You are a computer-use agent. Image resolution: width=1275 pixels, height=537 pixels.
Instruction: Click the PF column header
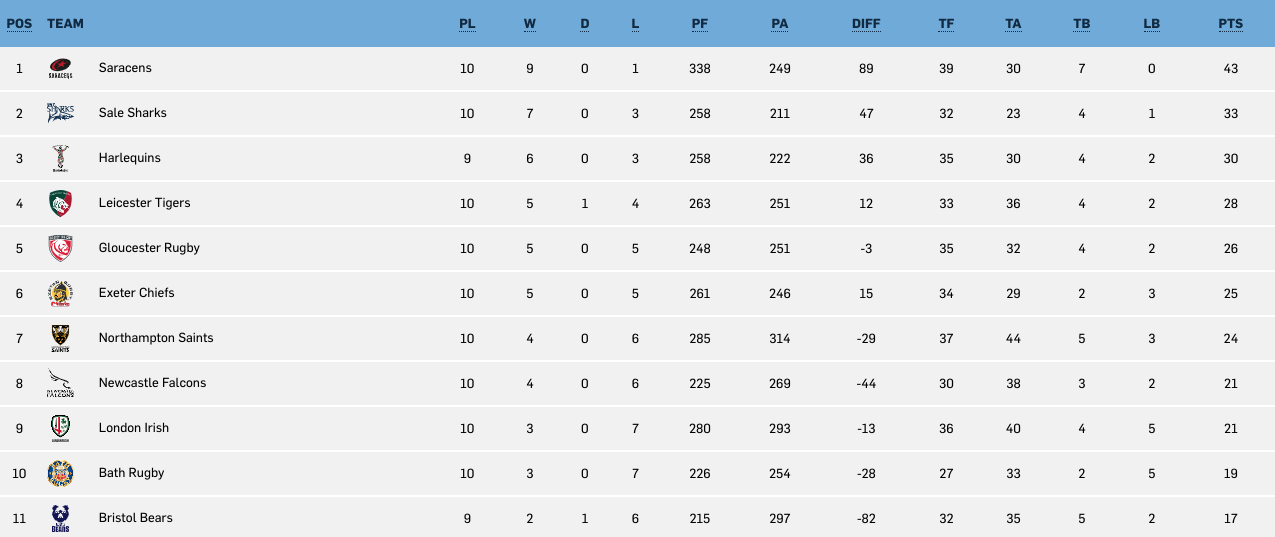click(x=700, y=24)
